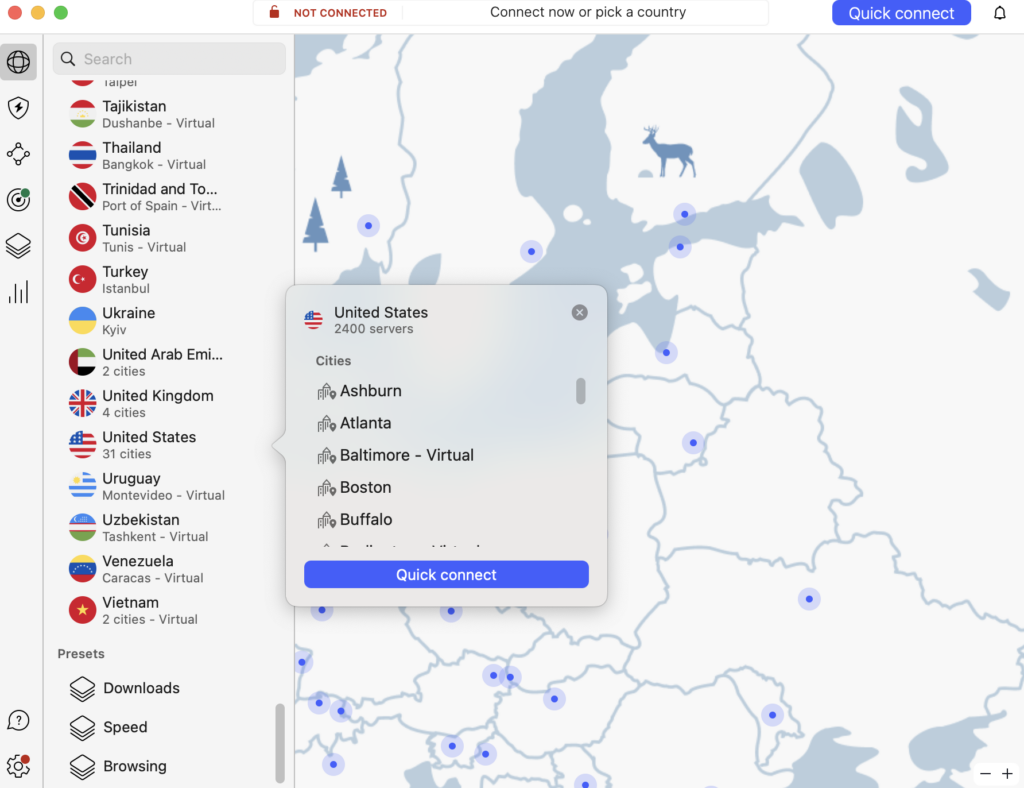Click the Baltimore city building icon
This screenshot has height=788, width=1024.
(326, 456)
